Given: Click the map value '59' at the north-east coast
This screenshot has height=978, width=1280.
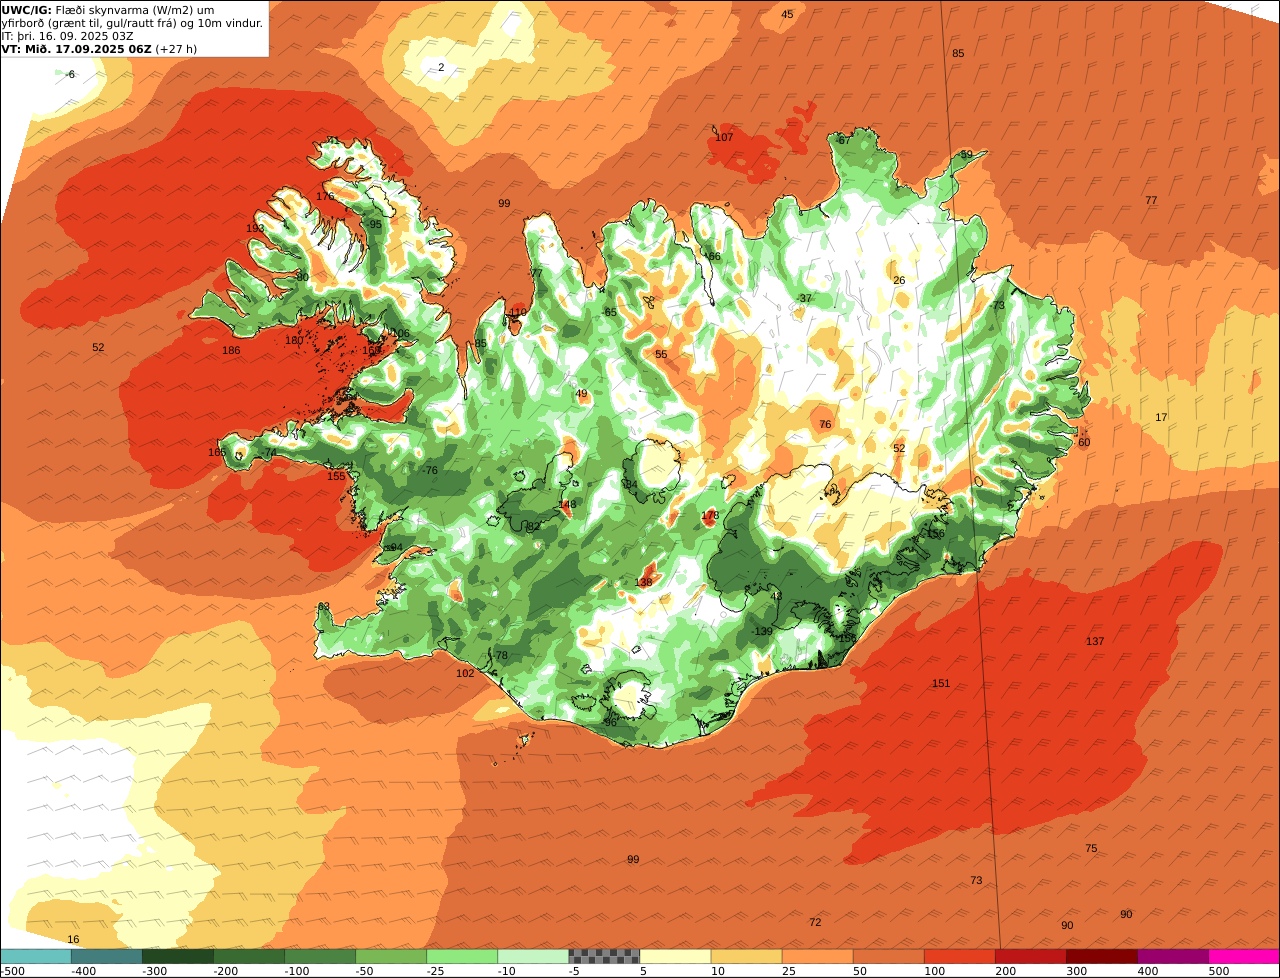Looking at the screenshot, I should [966, 154].
